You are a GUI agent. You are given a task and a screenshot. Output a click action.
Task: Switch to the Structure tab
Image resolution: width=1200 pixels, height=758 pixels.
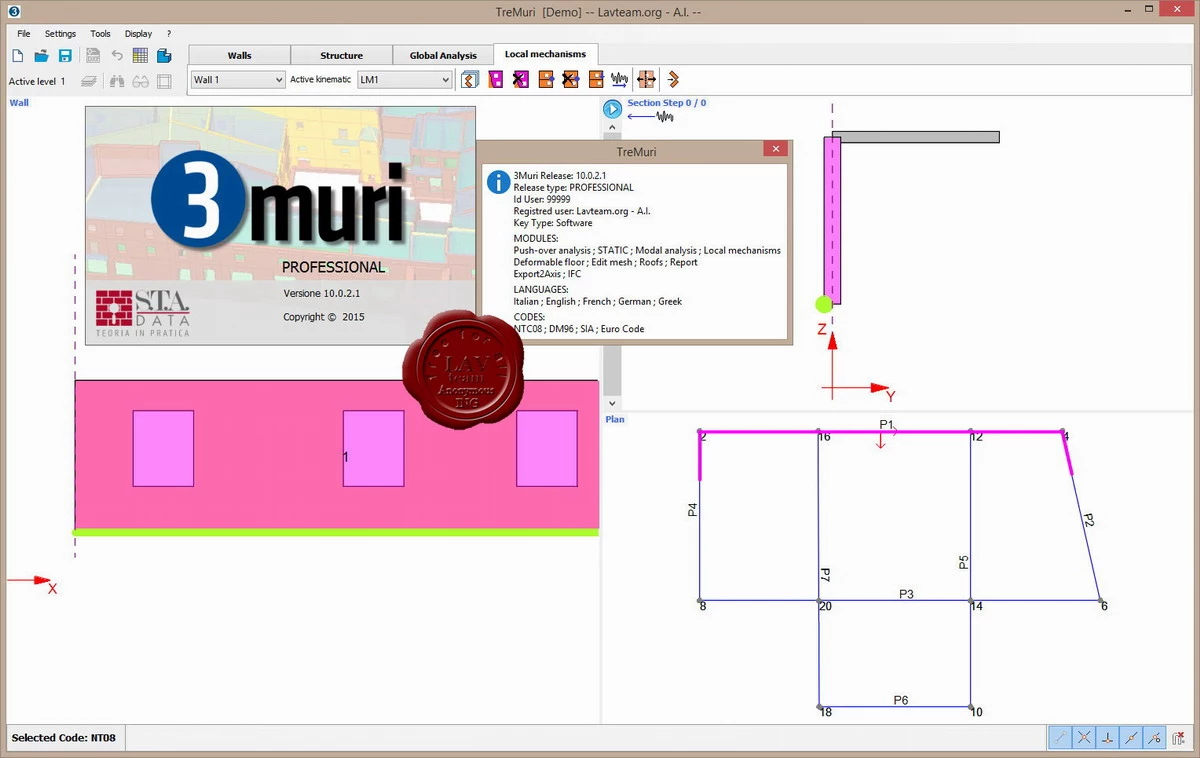pos(341,55)
